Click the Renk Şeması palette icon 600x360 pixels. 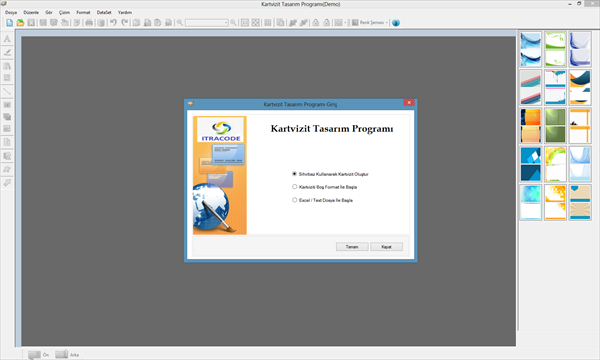point(355,23)
